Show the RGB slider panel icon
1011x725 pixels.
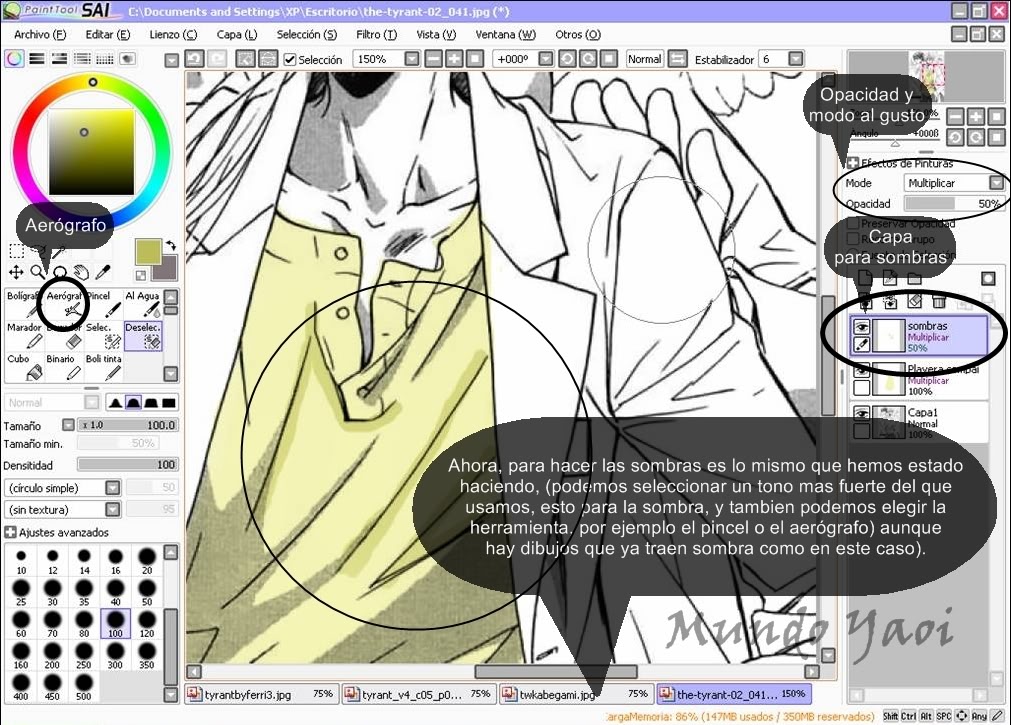point(37,59)
